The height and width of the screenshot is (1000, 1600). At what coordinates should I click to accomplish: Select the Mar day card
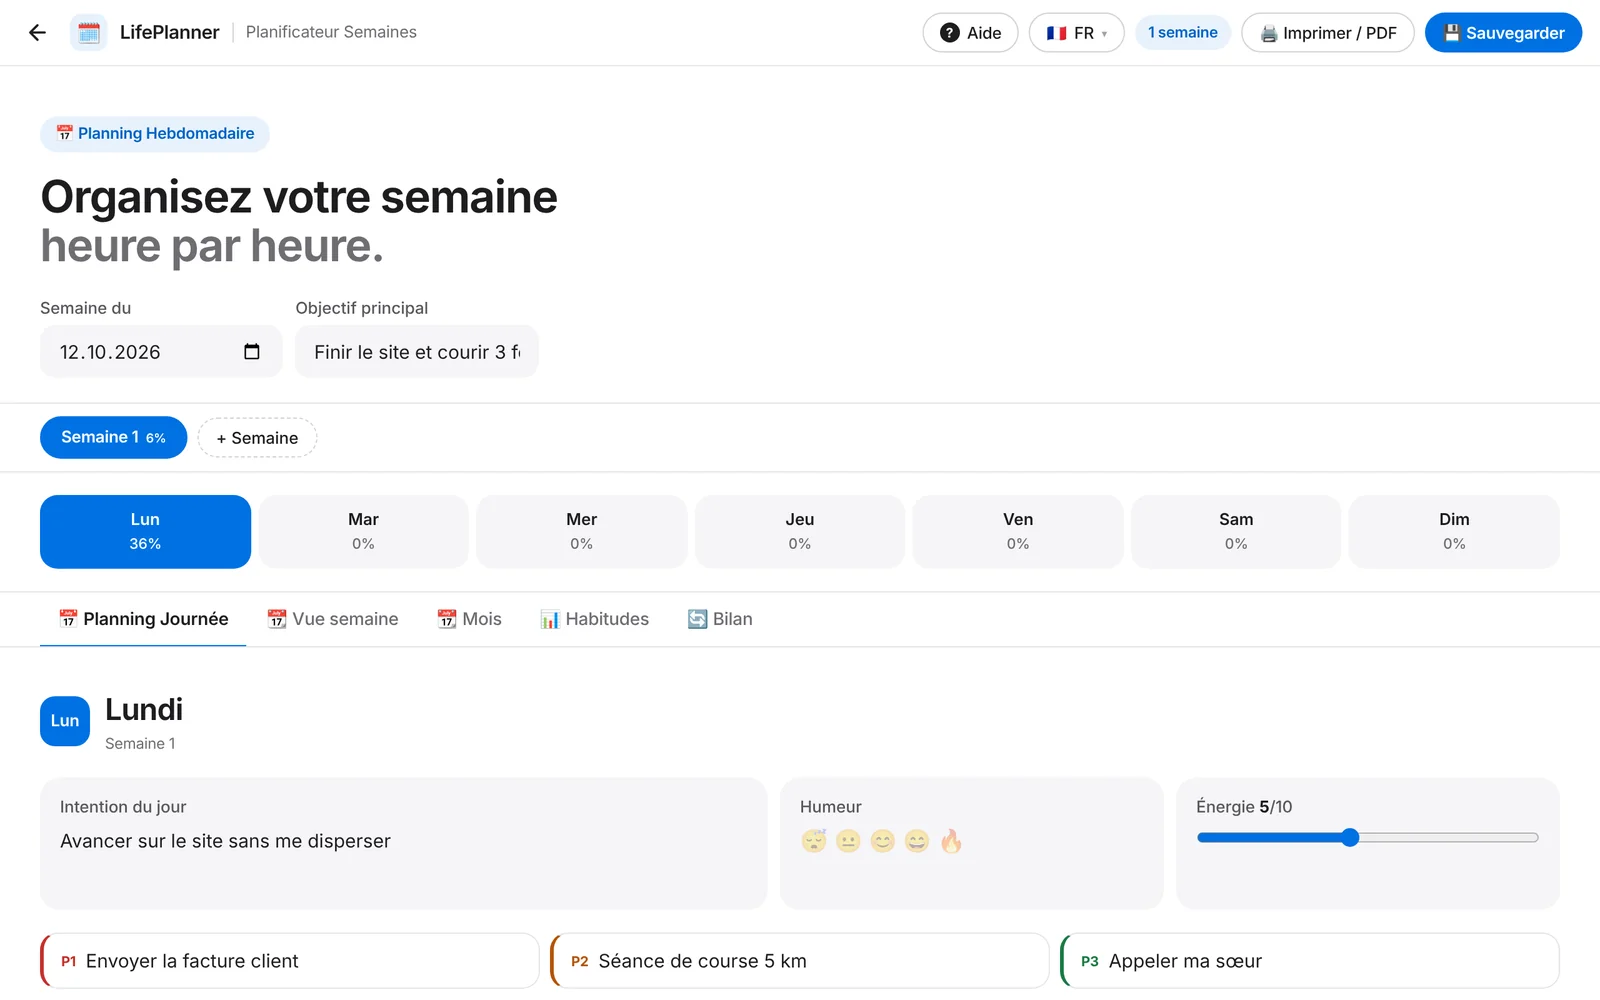click(363, 532)
